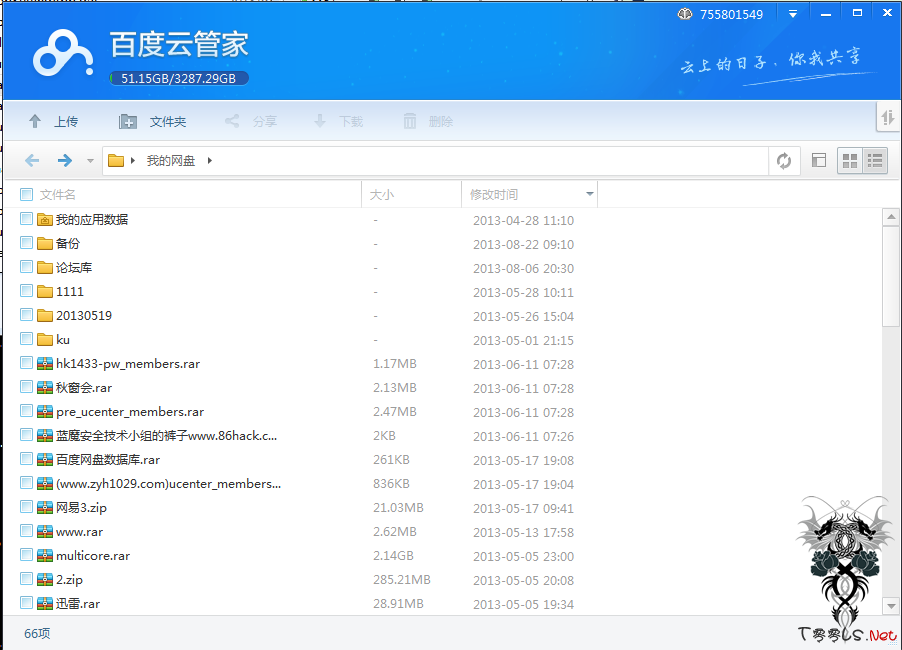The width and height of the screenshot is (902, 650).
Task: Check the box for 论坛库 folder
Action: point(26,267)
